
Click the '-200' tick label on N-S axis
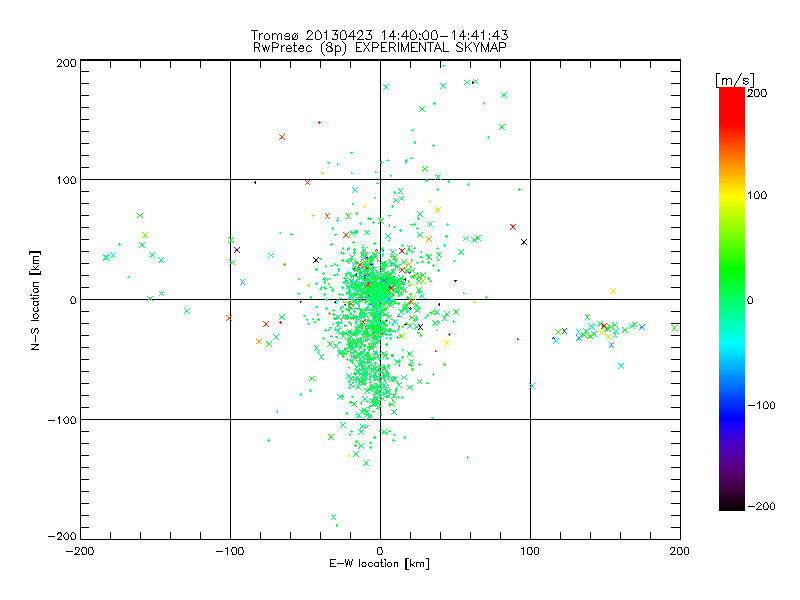click(x=62, y=536)
